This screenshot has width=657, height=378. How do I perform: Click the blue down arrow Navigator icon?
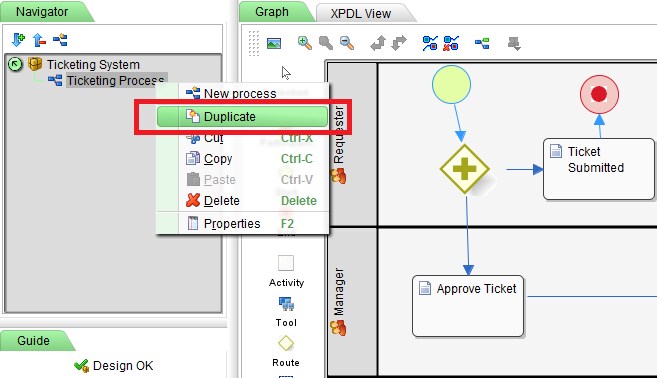click(x=18, y=40)
